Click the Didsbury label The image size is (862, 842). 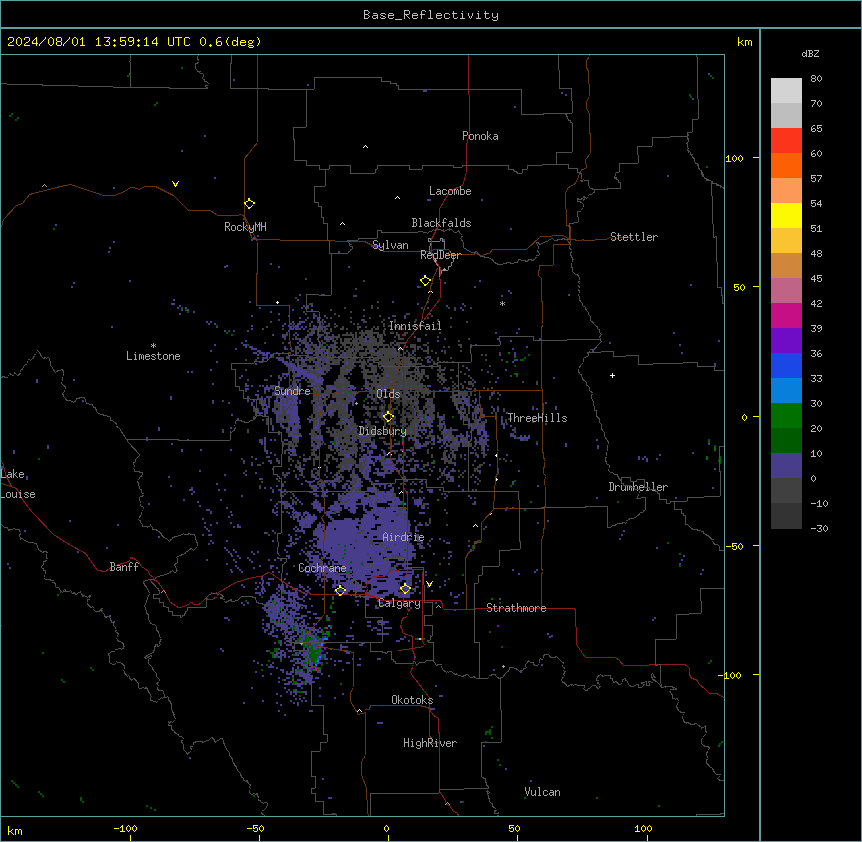pyautogui.click(x=383, y=431)
